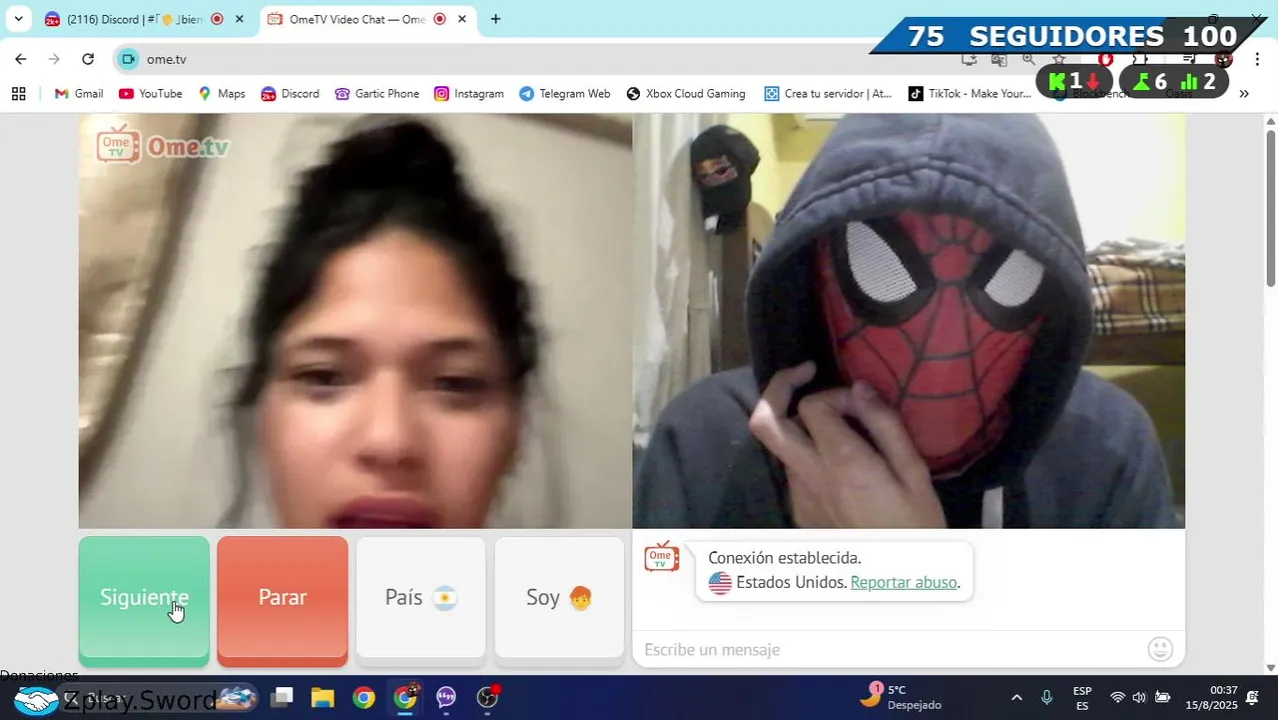Open the emoji smiley picker

(x=1160, y=649)
